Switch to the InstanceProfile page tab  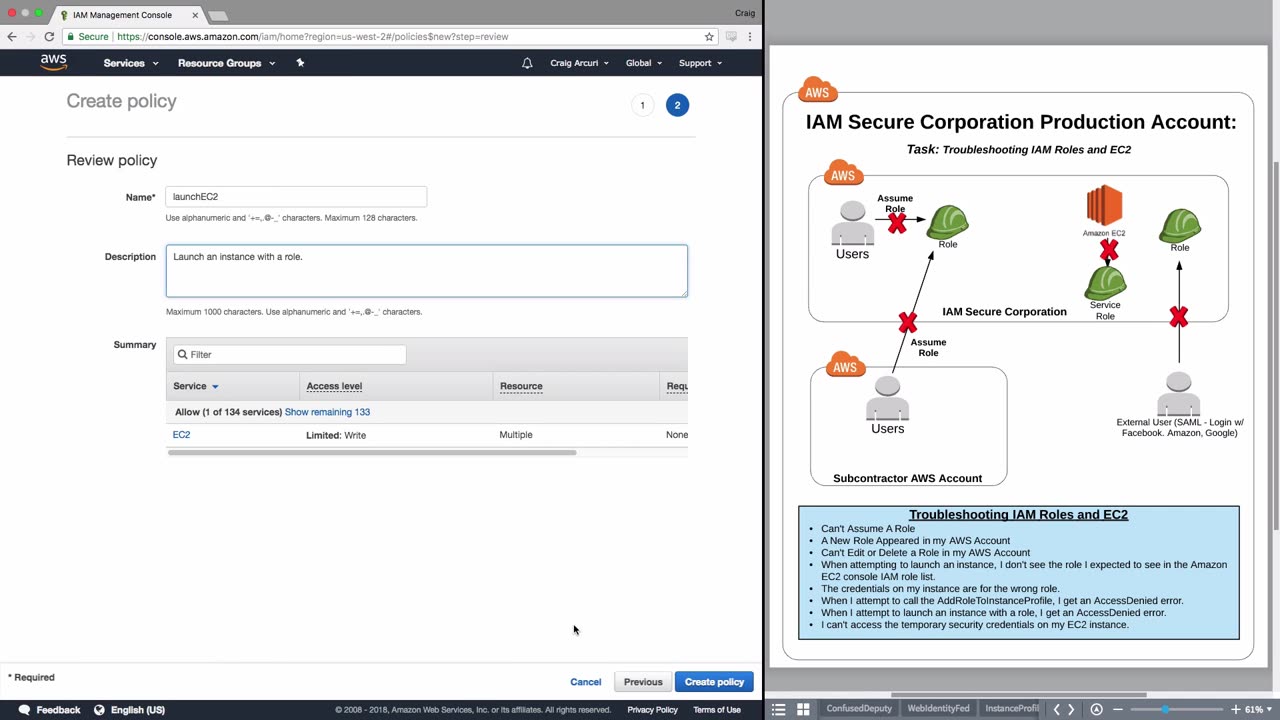[x=1012, y=709]
